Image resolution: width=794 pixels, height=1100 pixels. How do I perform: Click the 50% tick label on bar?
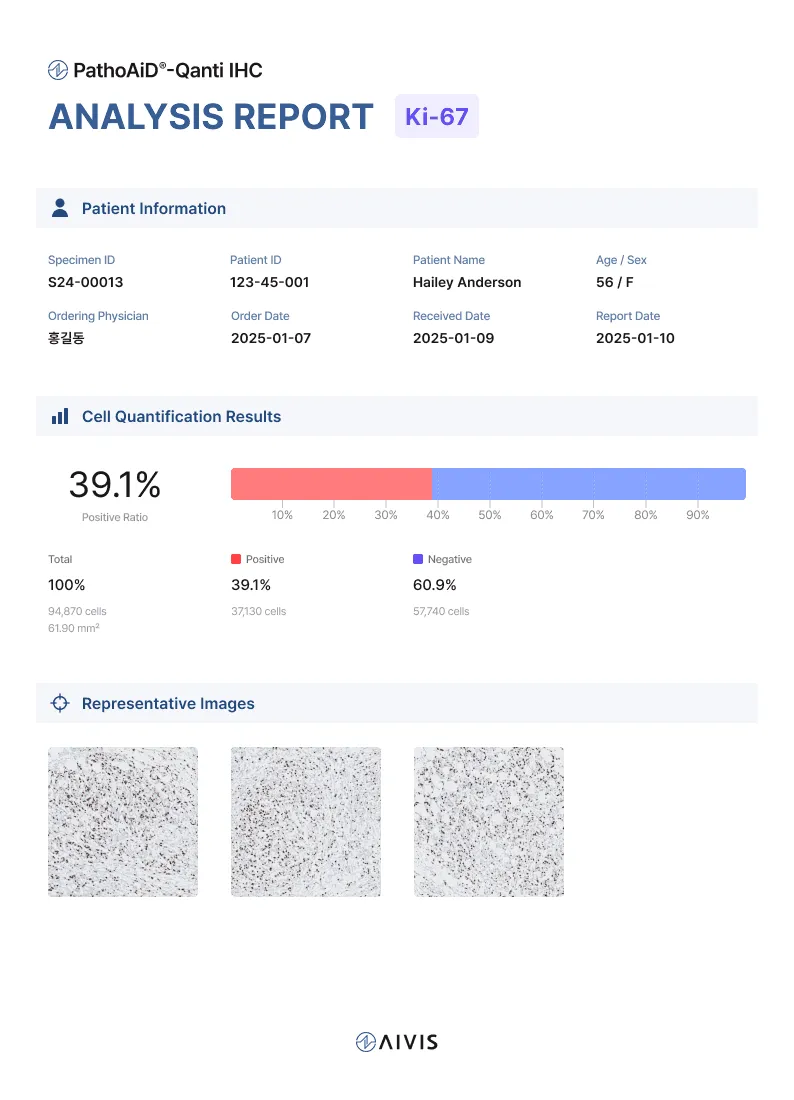coord(489,515)
